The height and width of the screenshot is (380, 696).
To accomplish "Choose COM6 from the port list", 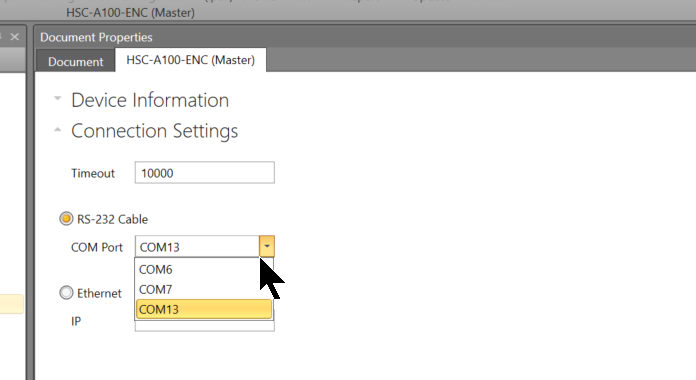I will [x=204, y=269].
